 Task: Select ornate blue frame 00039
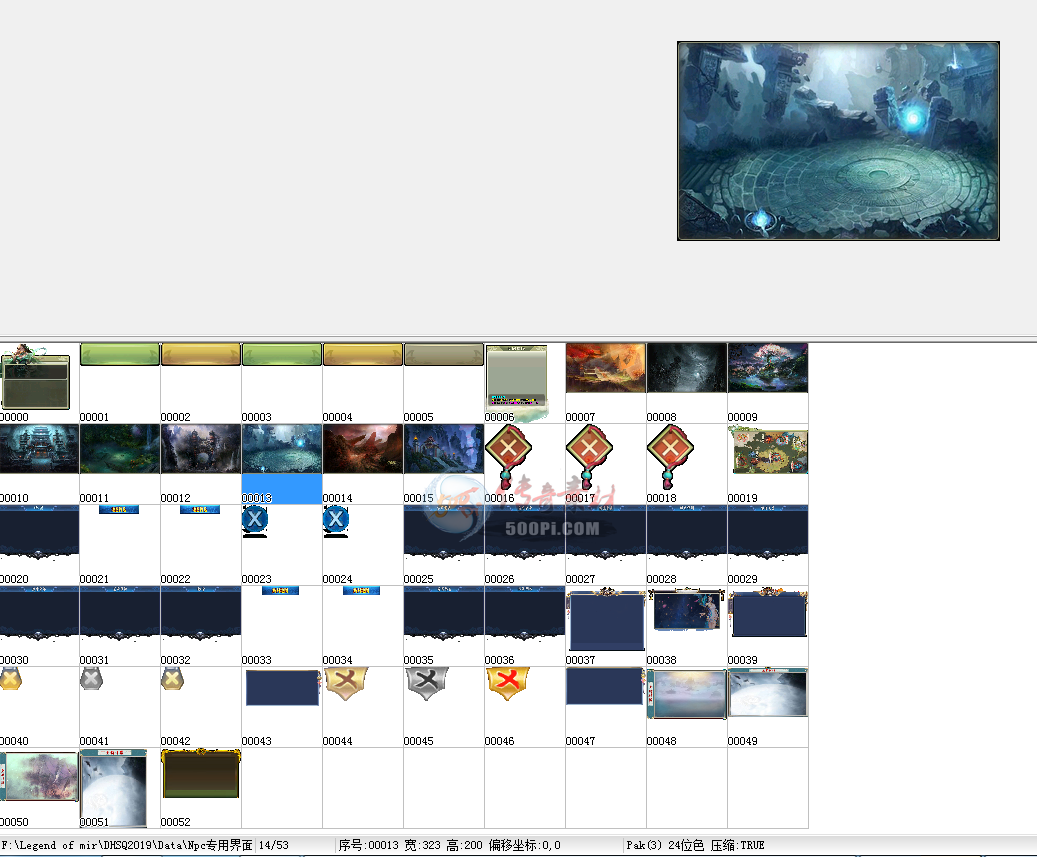tap(768, 612)
